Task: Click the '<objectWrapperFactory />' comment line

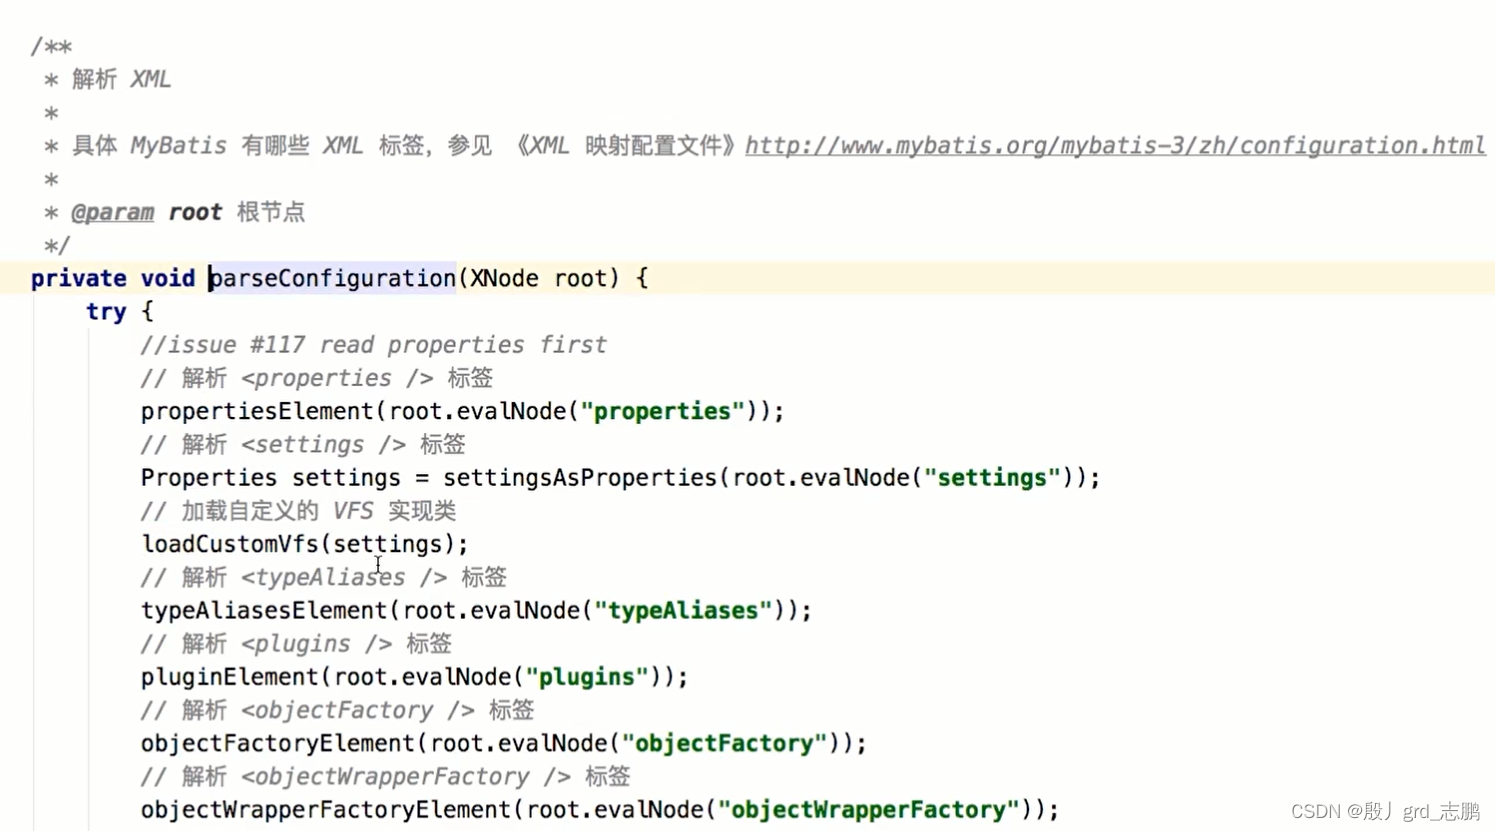Action: pos(385,776)
